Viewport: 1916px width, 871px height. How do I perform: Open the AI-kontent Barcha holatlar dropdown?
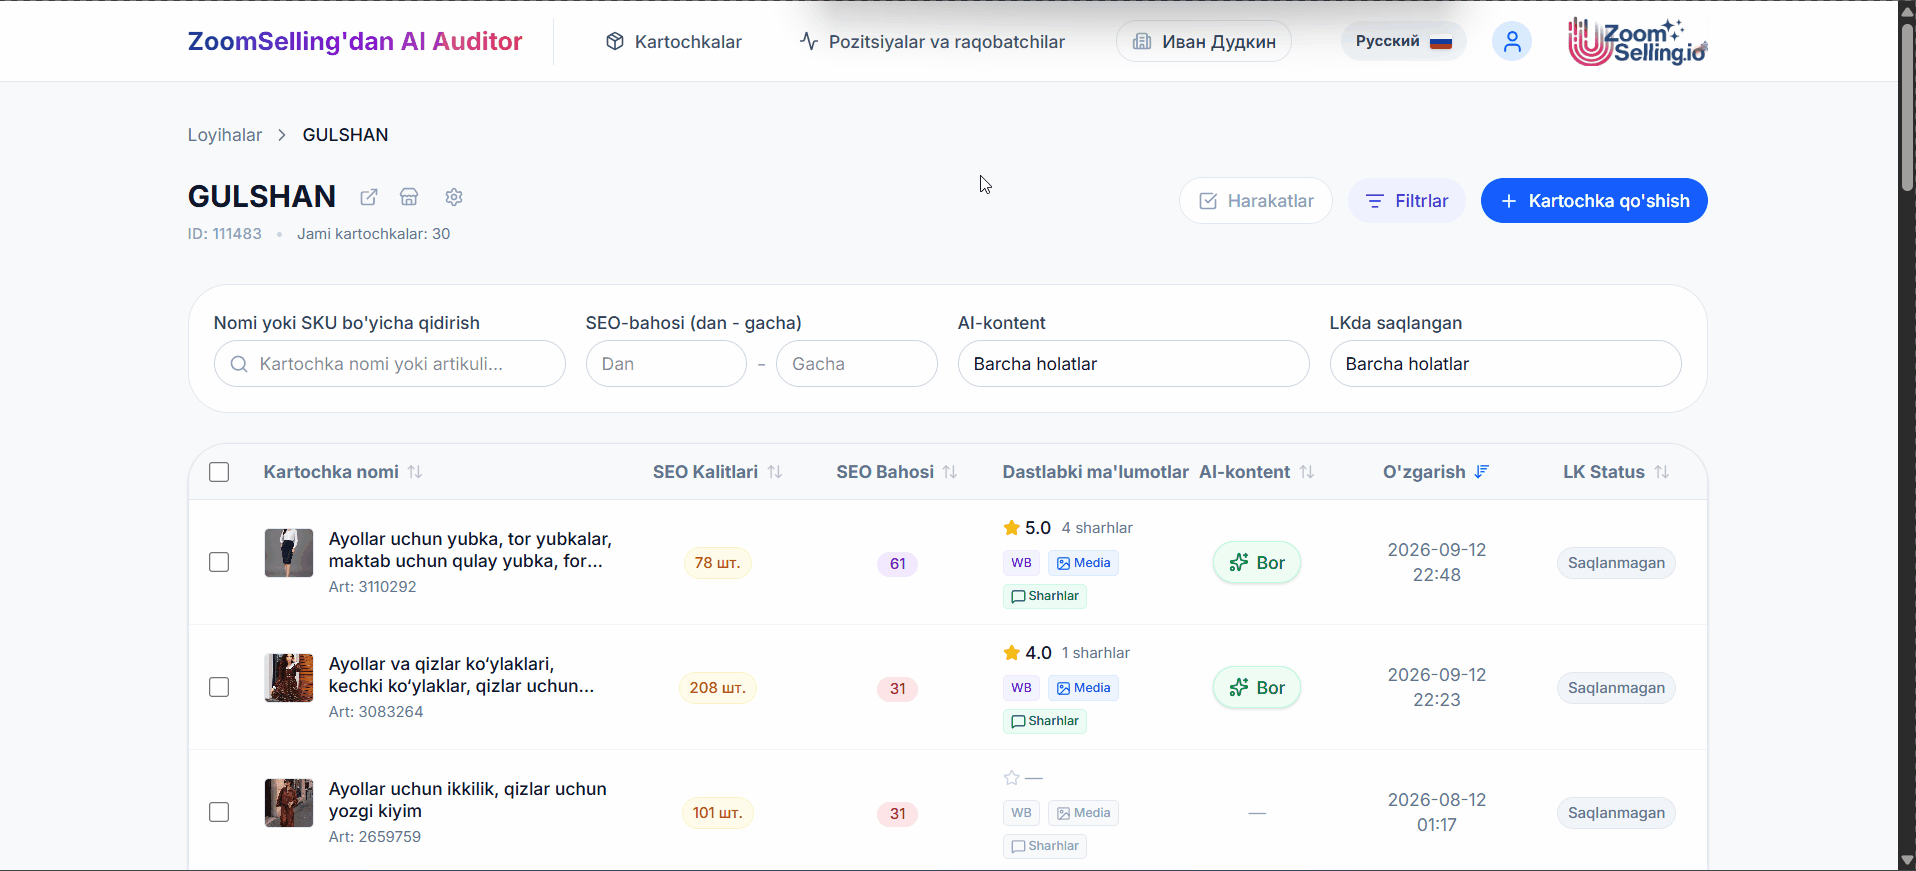[x=1133, y=364]
